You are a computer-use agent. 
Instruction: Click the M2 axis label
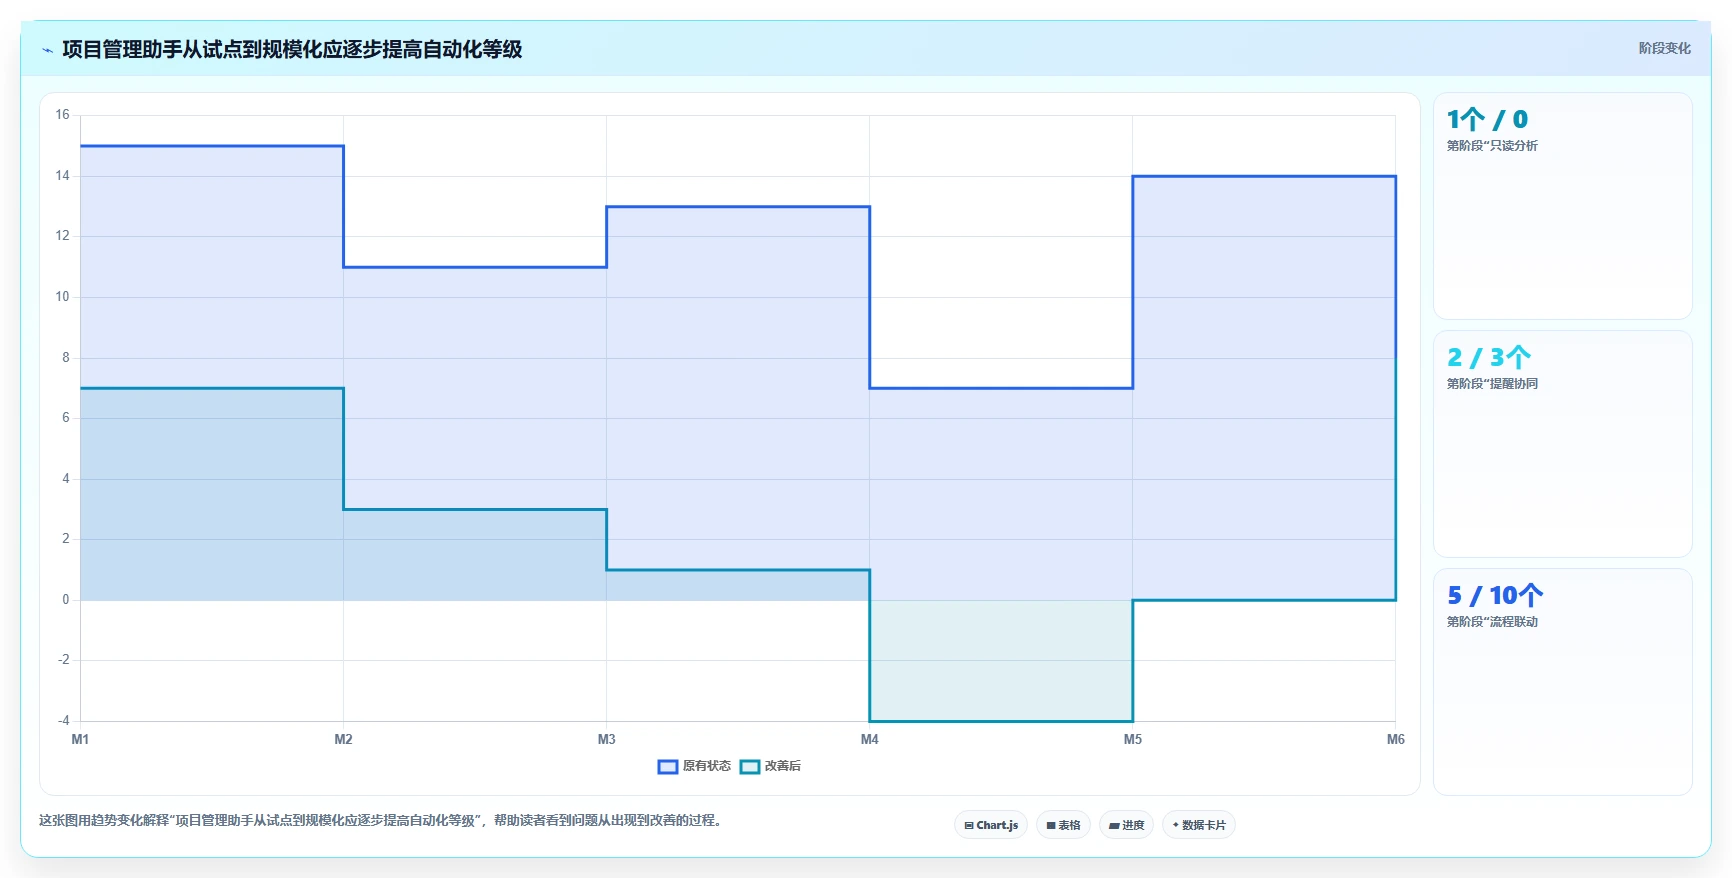[343, 740]
